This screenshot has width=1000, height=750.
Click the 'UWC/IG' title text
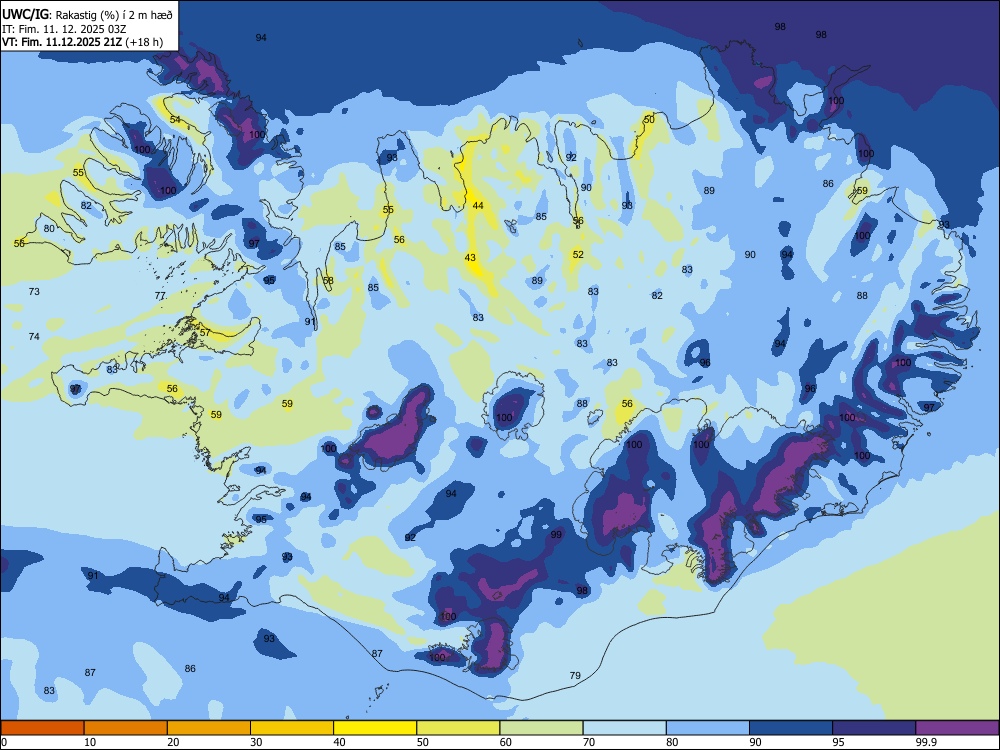25,13
